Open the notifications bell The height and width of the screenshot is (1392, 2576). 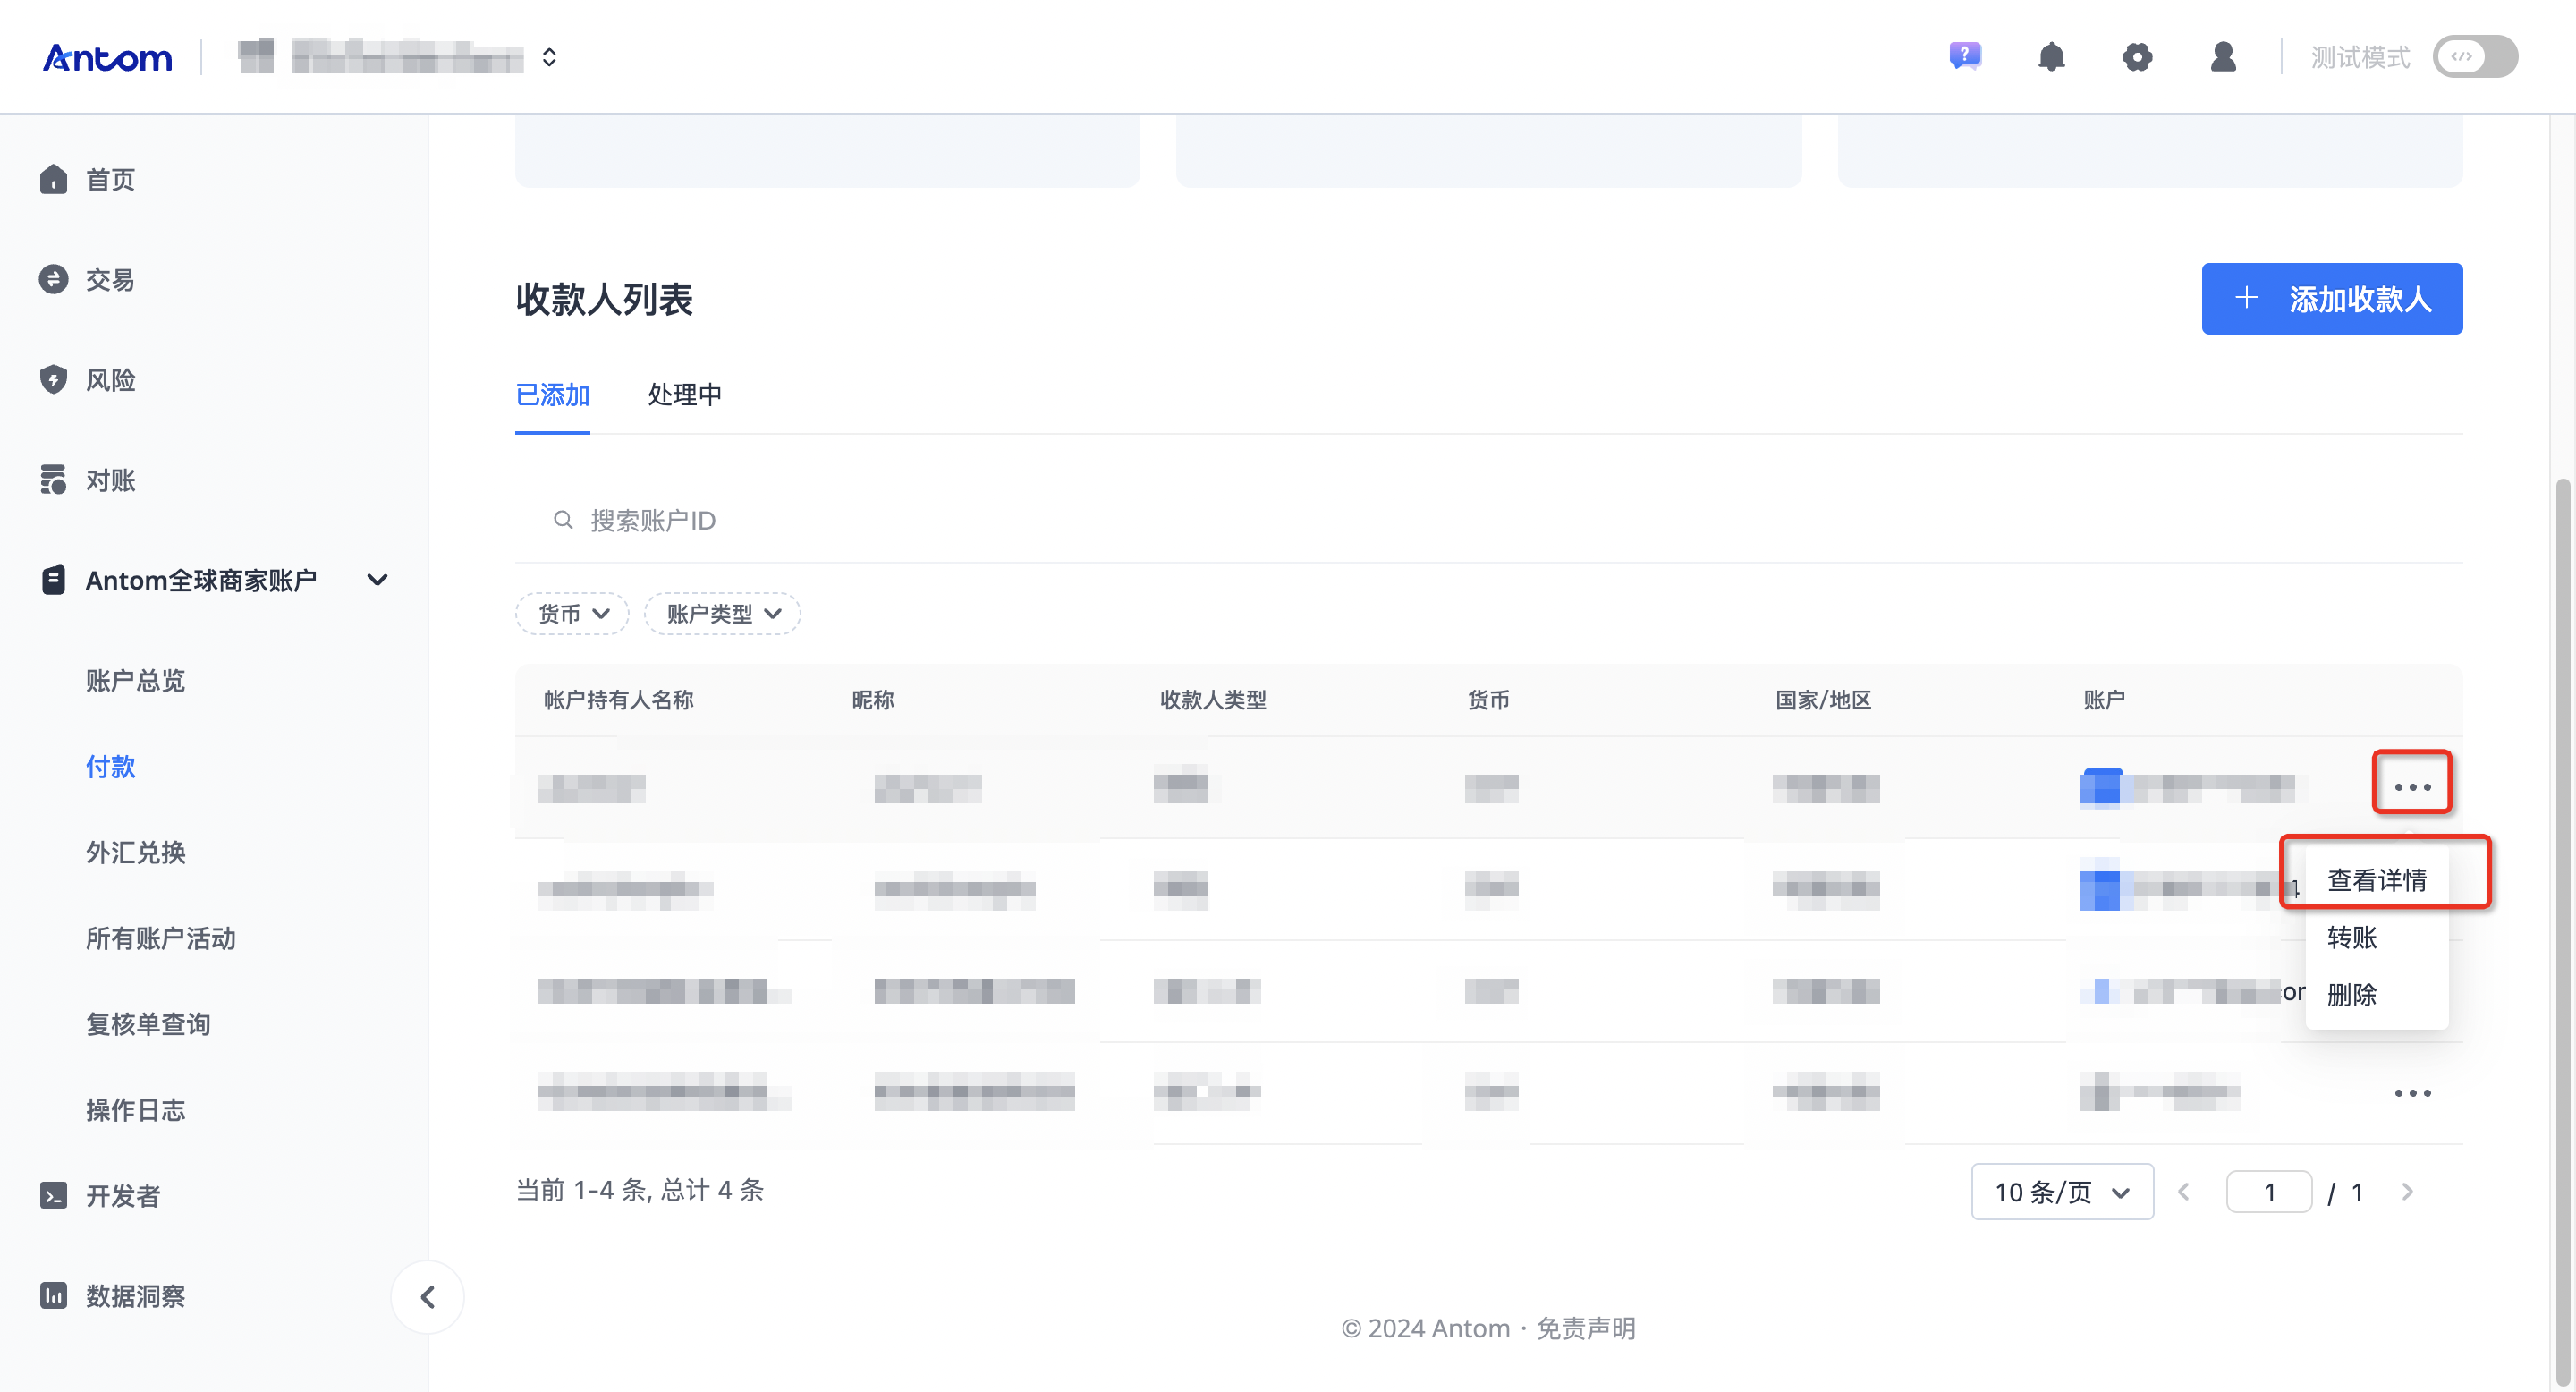pyautogui.click(x=2051, y=57)
